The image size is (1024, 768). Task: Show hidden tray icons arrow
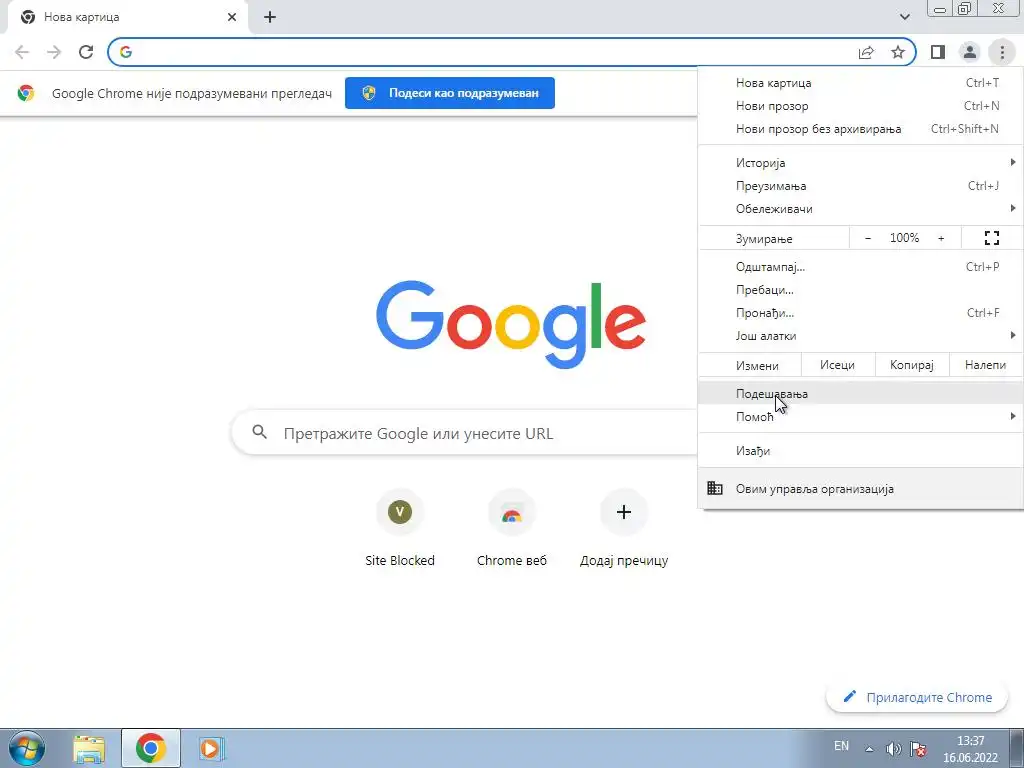click(x=869, y=749)
